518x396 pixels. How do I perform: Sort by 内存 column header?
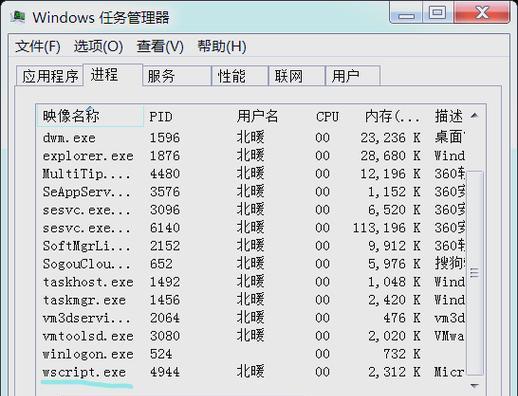click(x=392, y=116)
